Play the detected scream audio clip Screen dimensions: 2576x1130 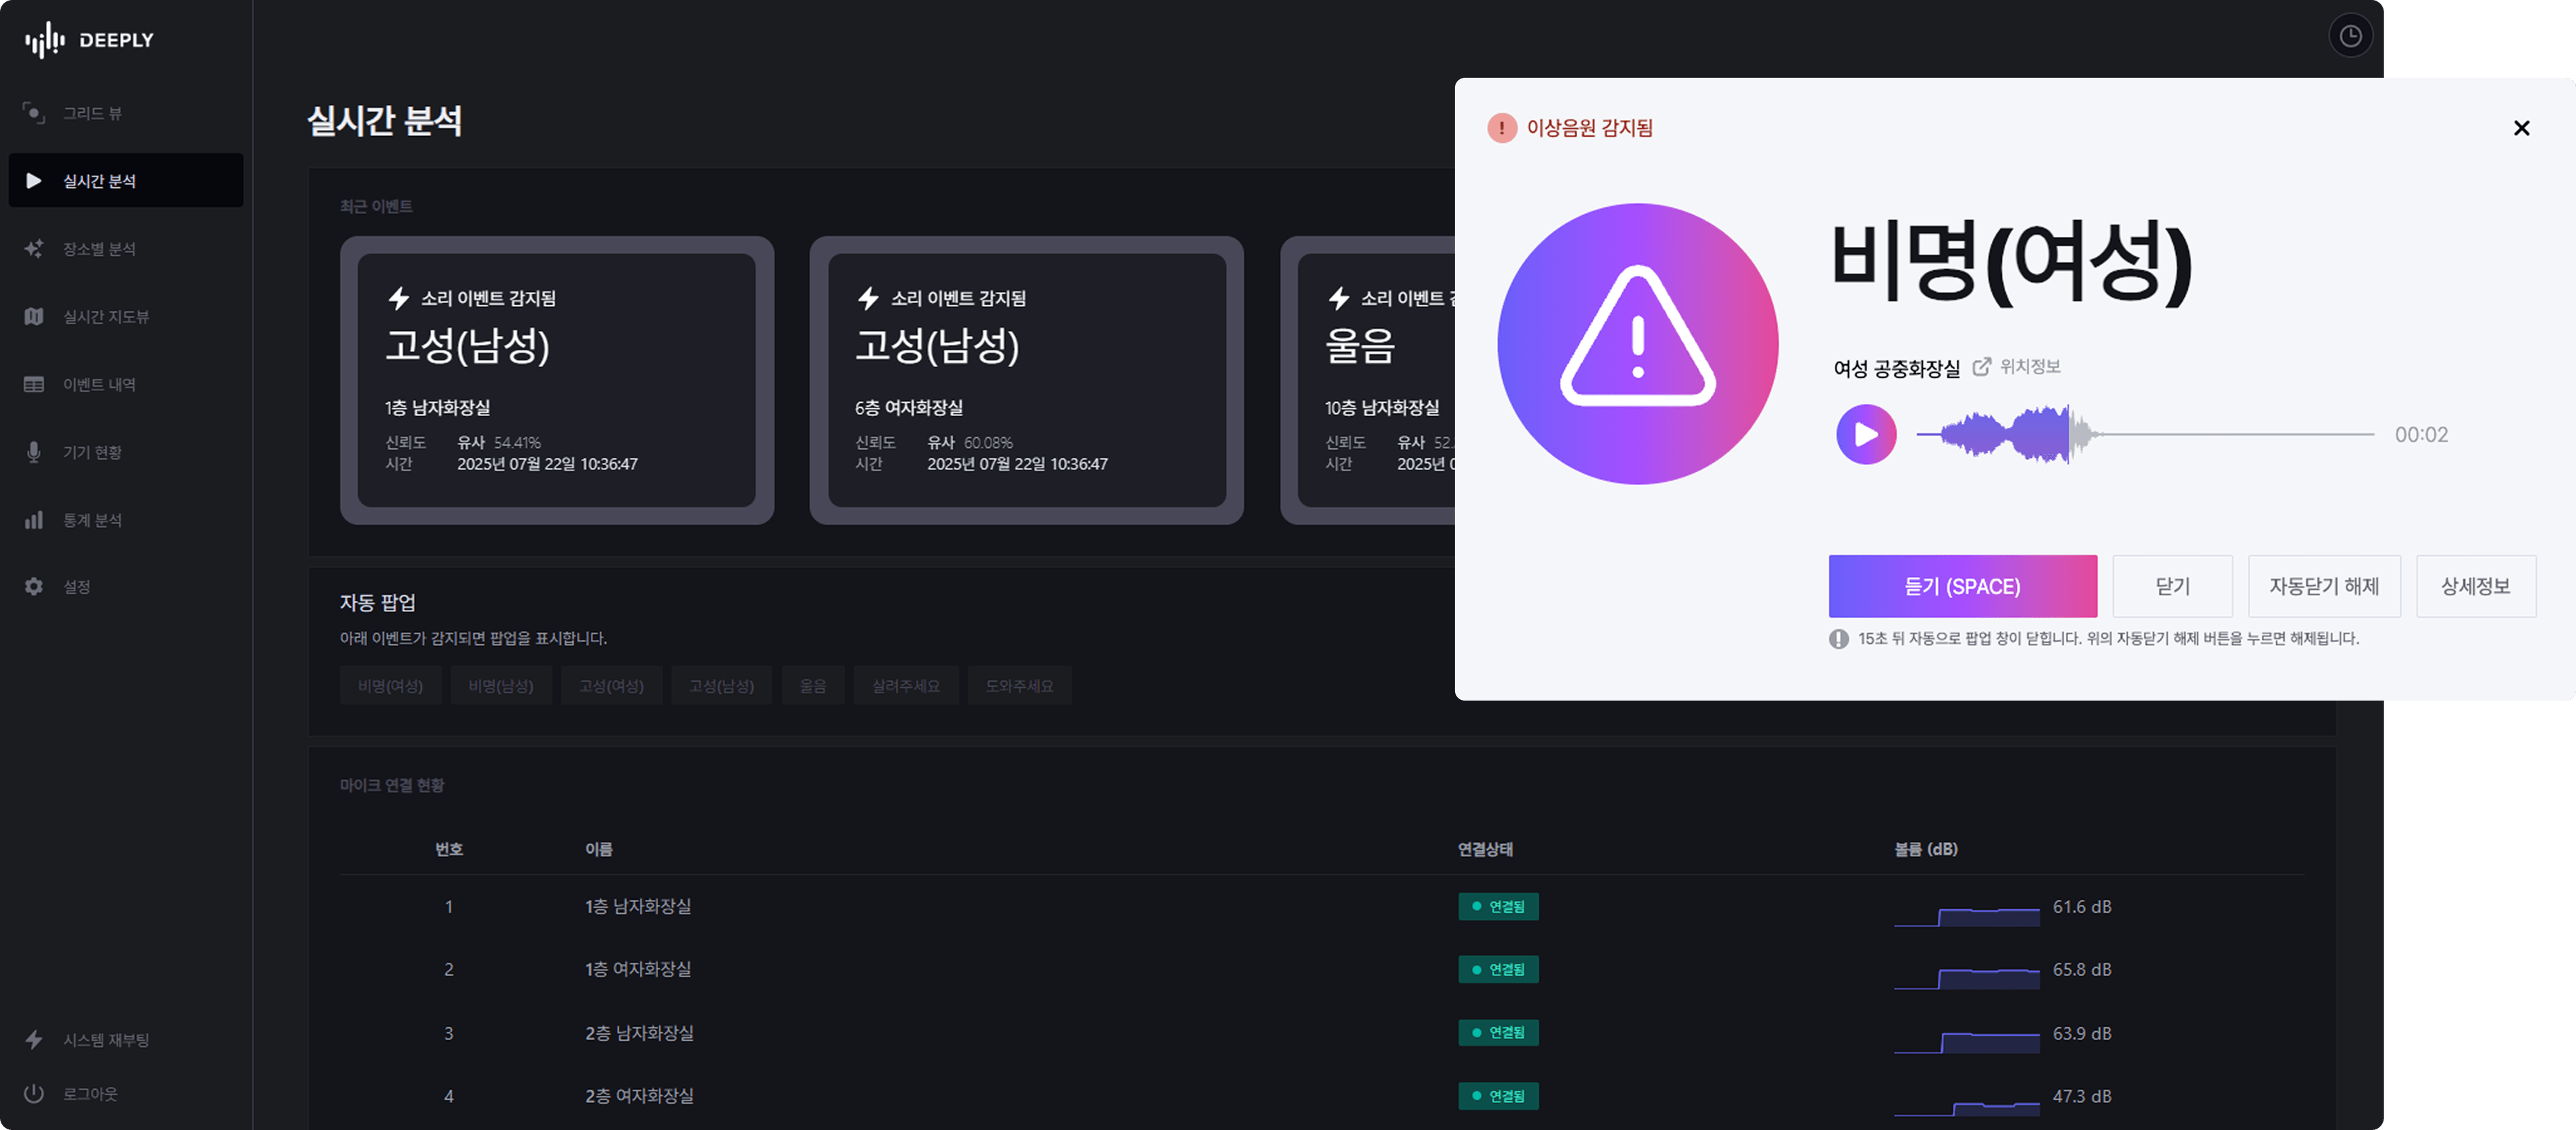click(x=1865, y=435)
